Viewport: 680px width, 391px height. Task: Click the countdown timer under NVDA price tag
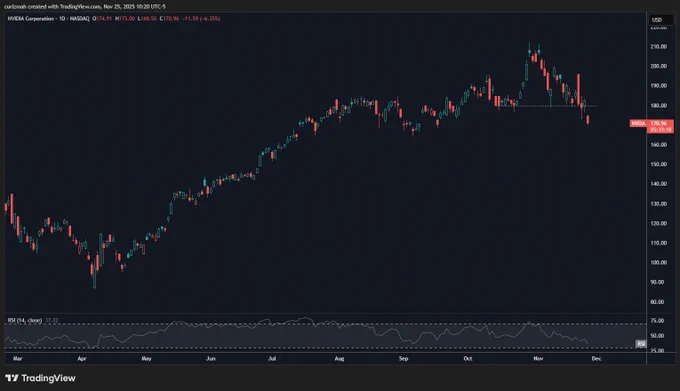(x=661, y=130)
